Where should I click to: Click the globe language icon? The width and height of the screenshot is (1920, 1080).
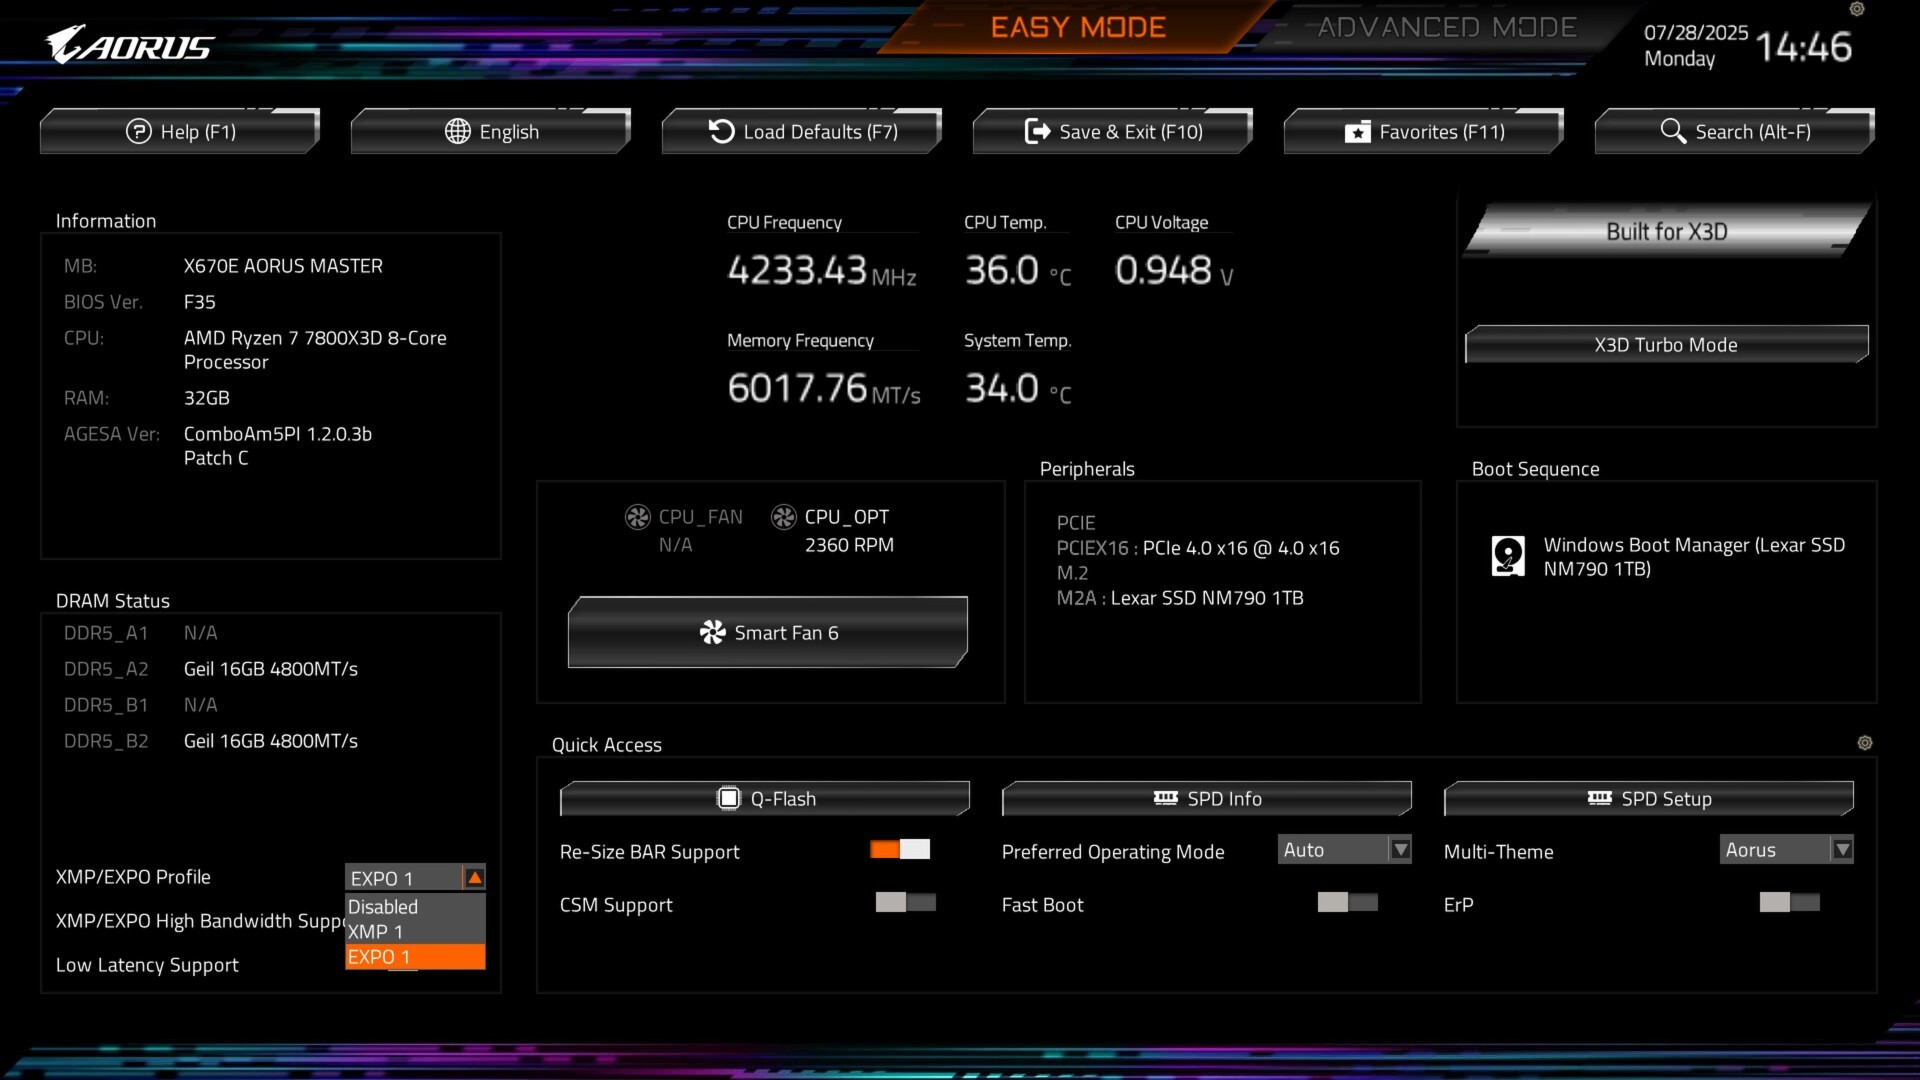[x=458, y=131]
